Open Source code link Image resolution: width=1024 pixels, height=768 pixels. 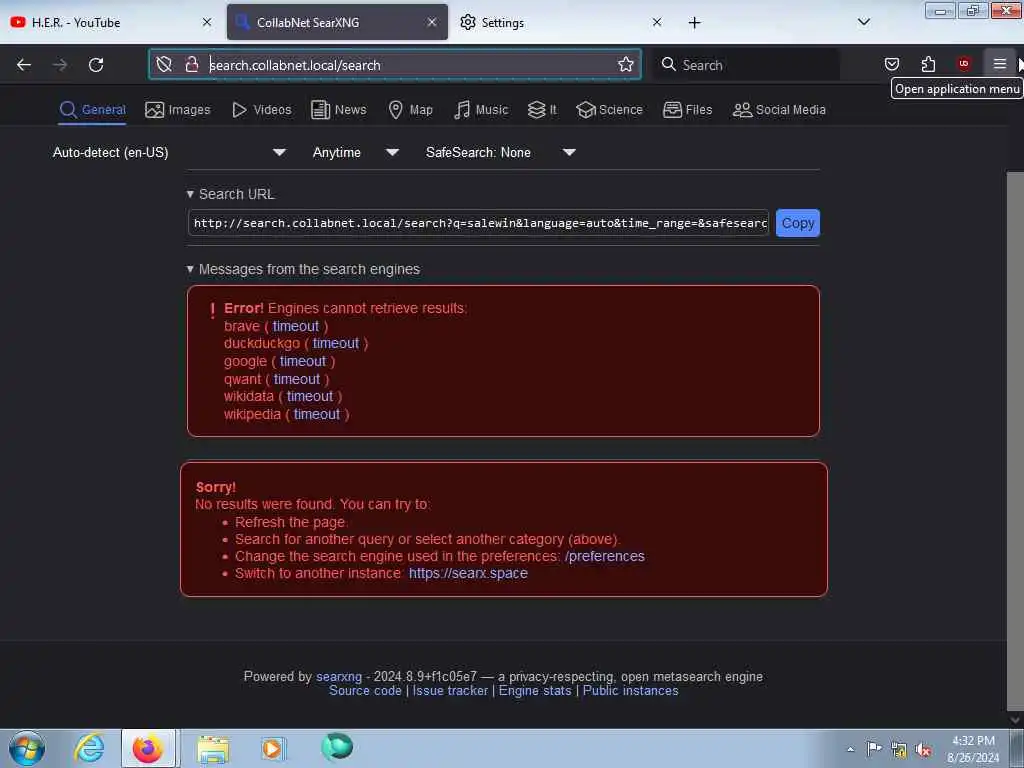pos(365,691)
